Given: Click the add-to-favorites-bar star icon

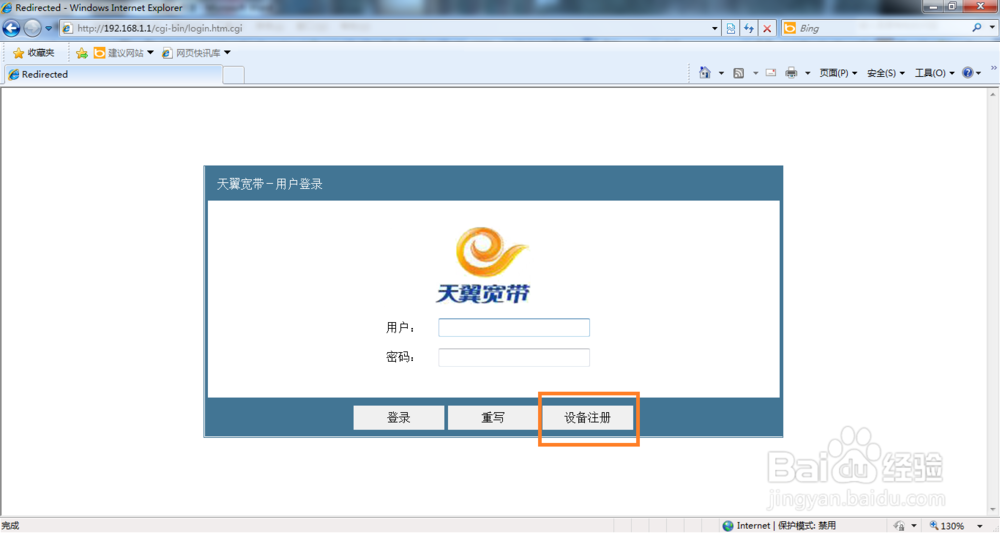Looking at the screenshot, I should point(82,53).
